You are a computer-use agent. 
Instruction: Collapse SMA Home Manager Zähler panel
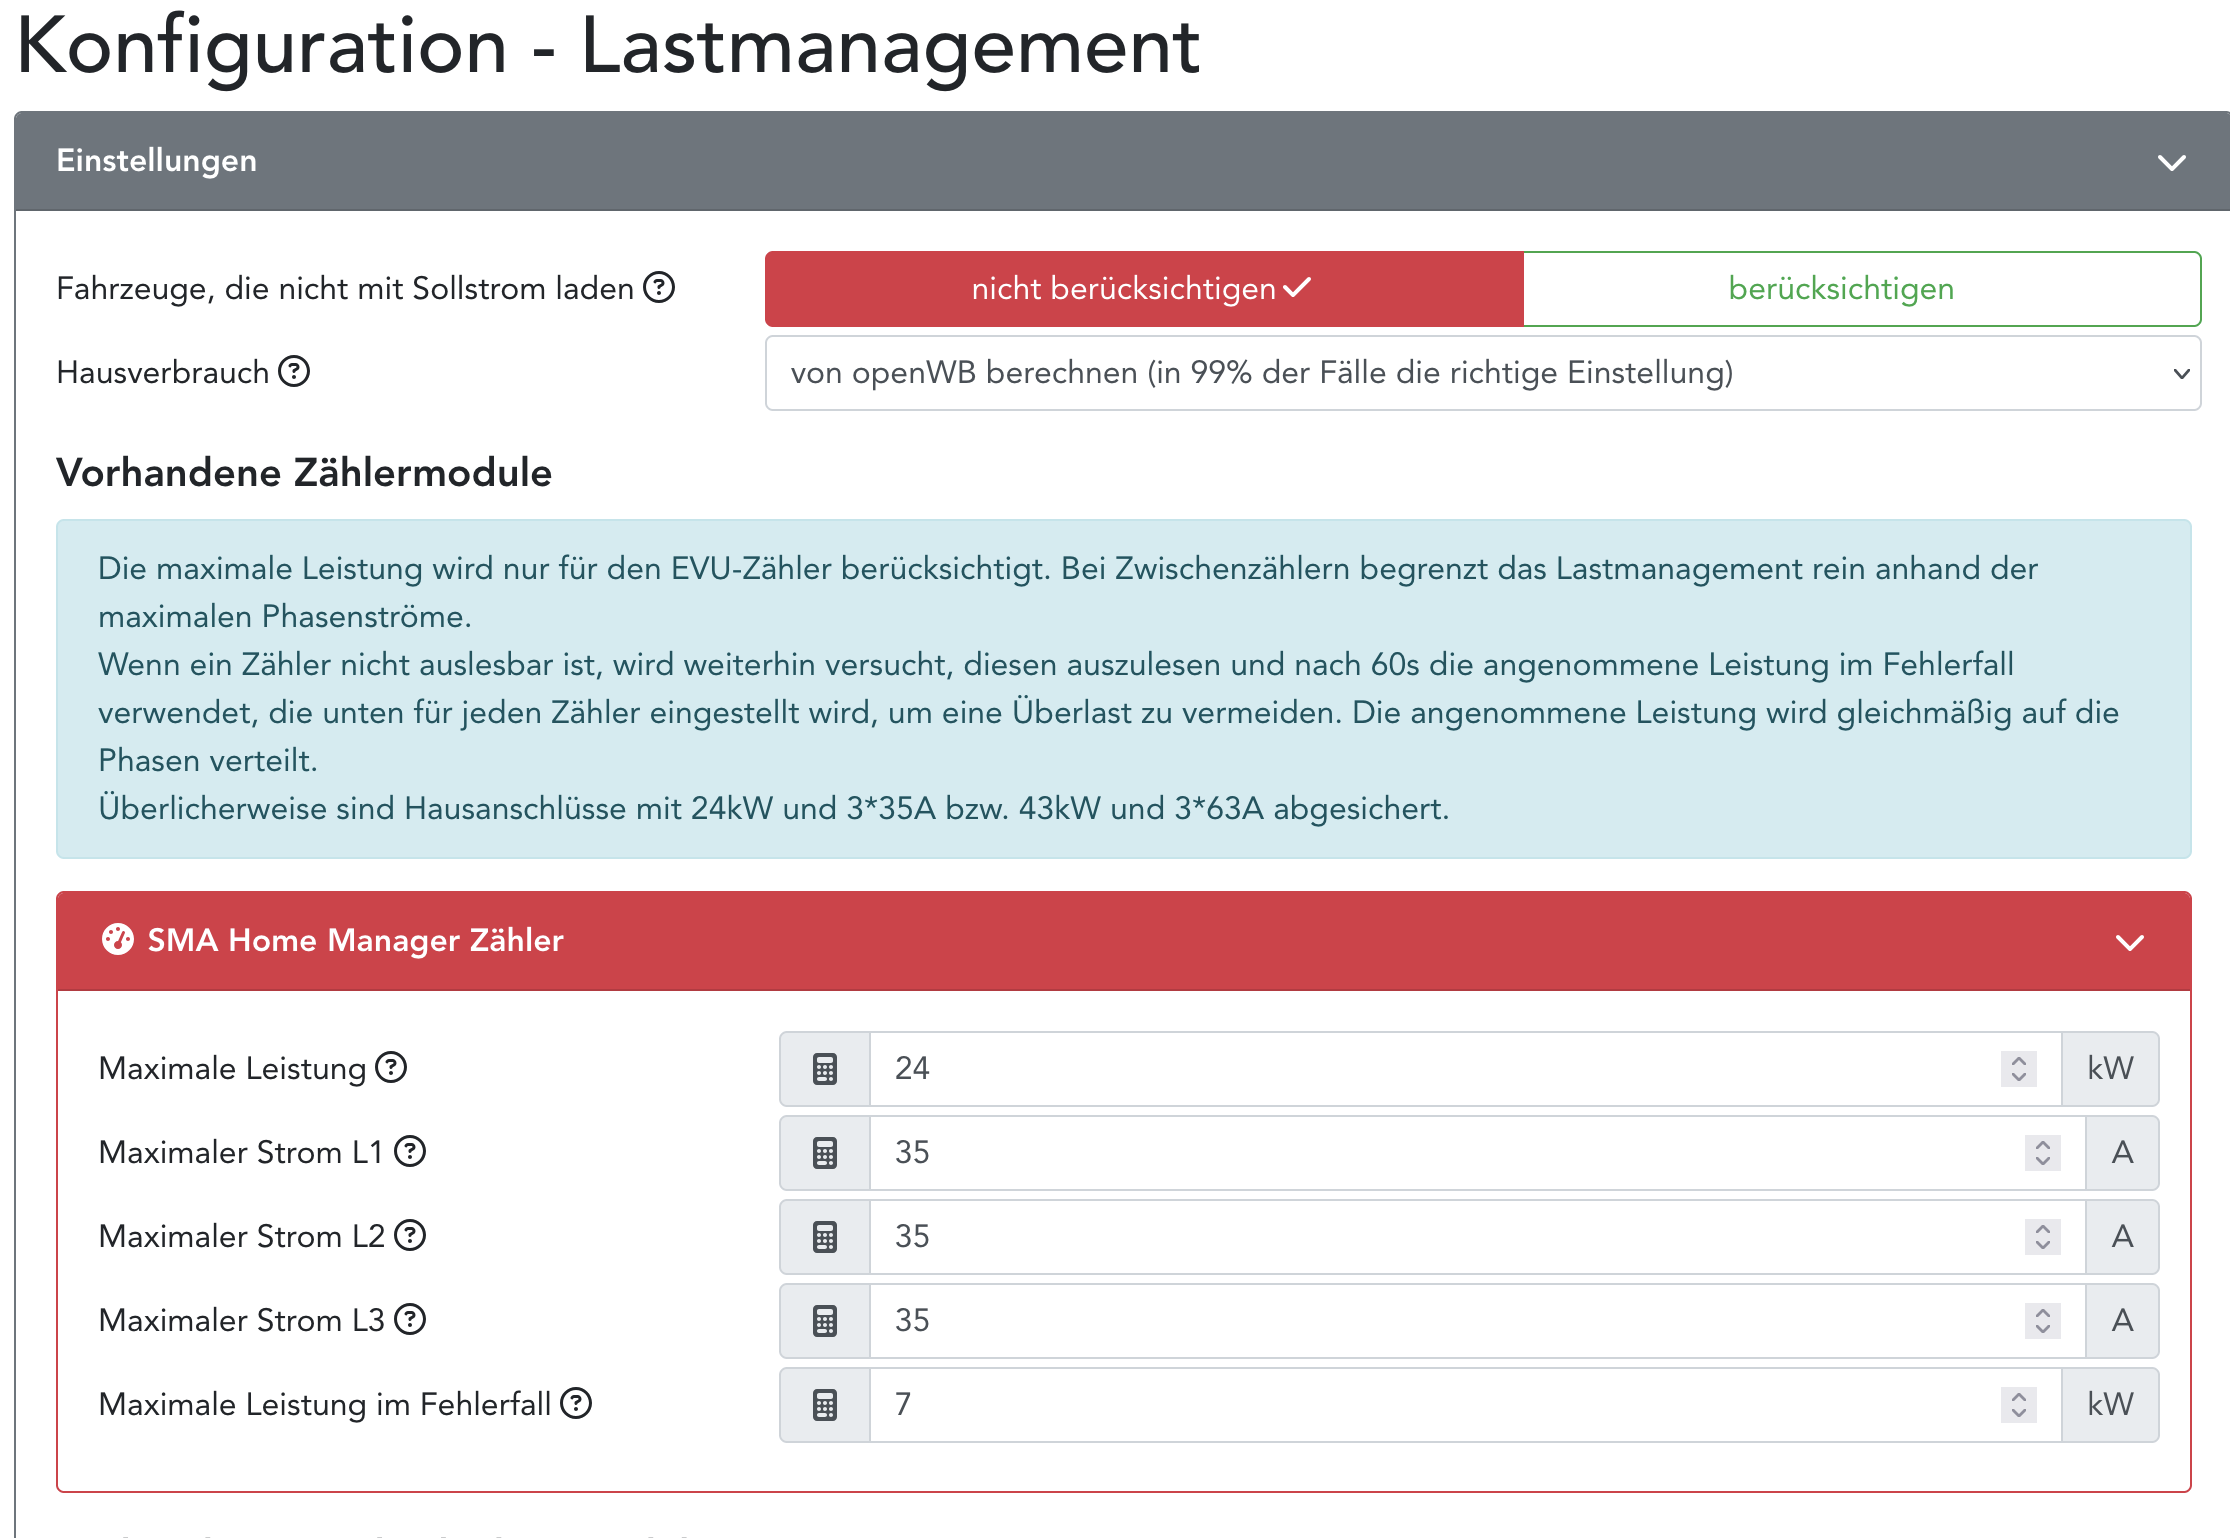pos(2130,942)
